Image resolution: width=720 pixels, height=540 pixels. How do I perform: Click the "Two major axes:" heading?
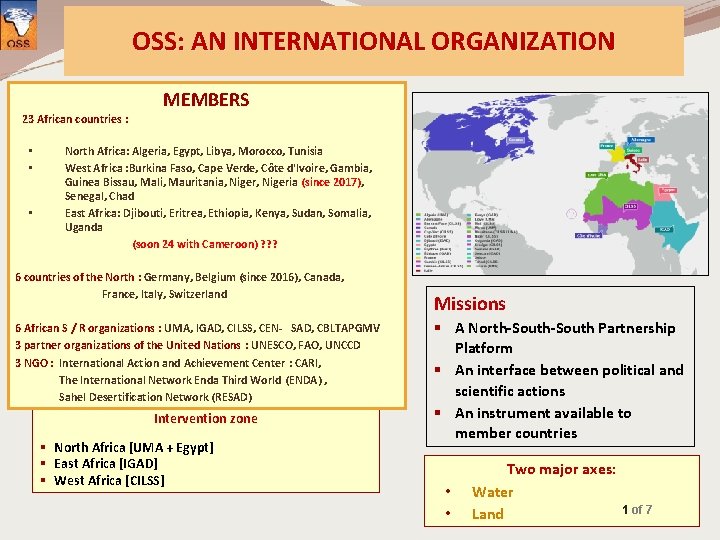(561, 469)
